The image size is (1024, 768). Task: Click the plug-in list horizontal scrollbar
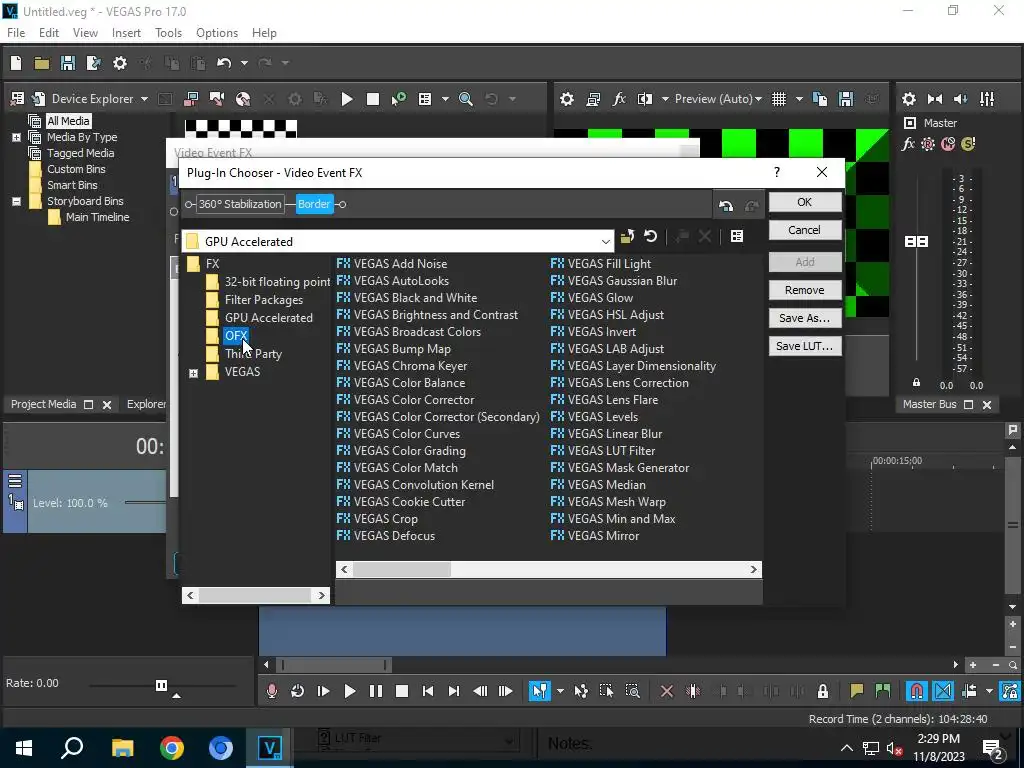(x=549, y=569)
